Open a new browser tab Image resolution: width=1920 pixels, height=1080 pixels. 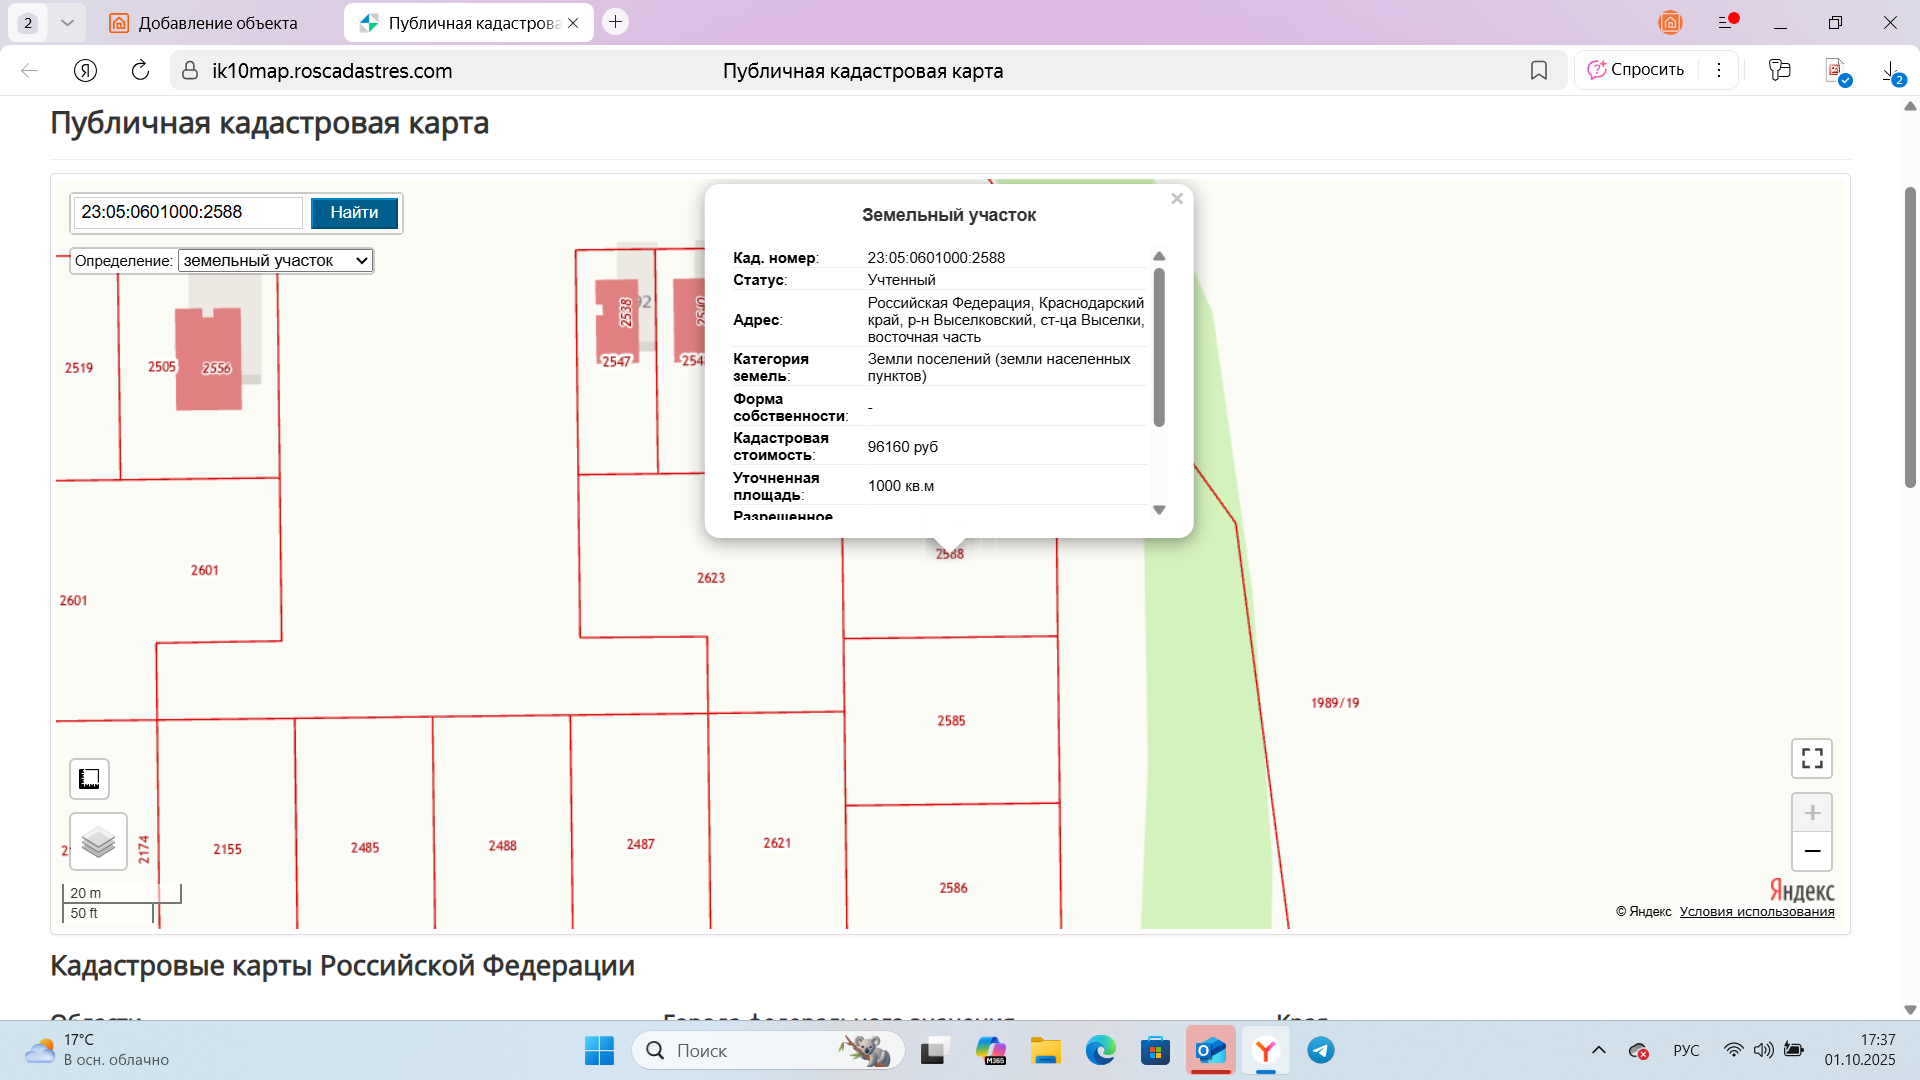pos(616,22)
